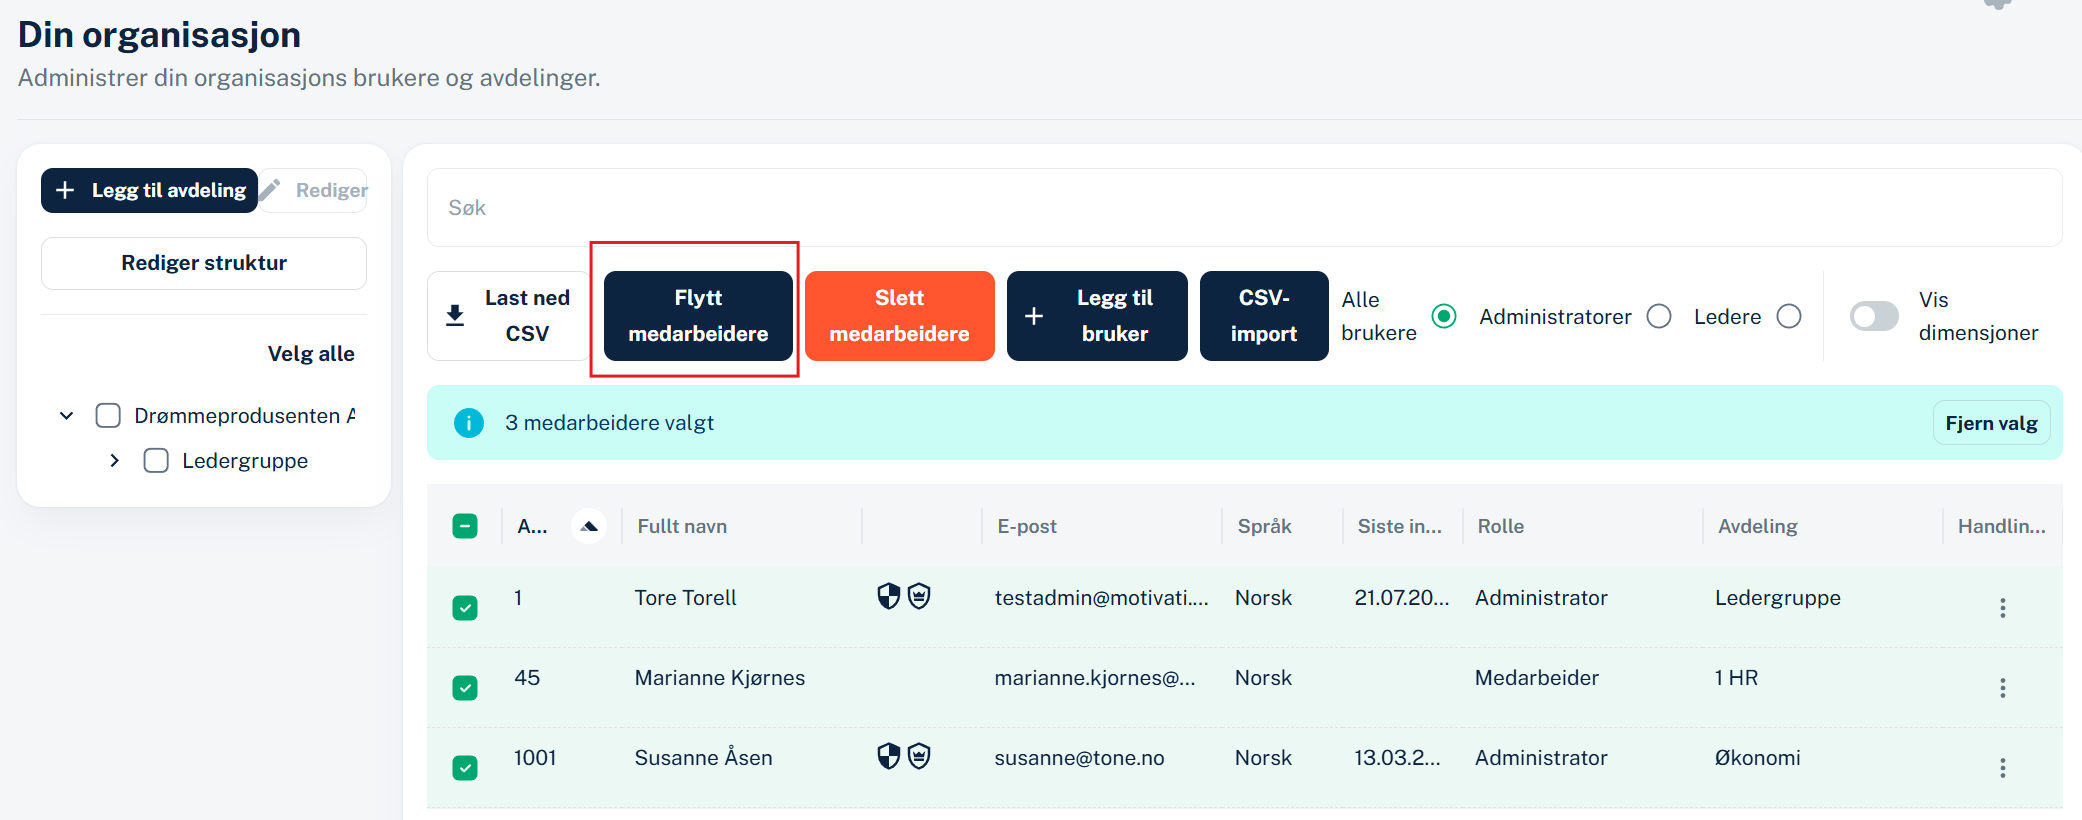2082x820 pixels.
Task: Click the Legg til avdeling button
Action: [x=149, y=190]
